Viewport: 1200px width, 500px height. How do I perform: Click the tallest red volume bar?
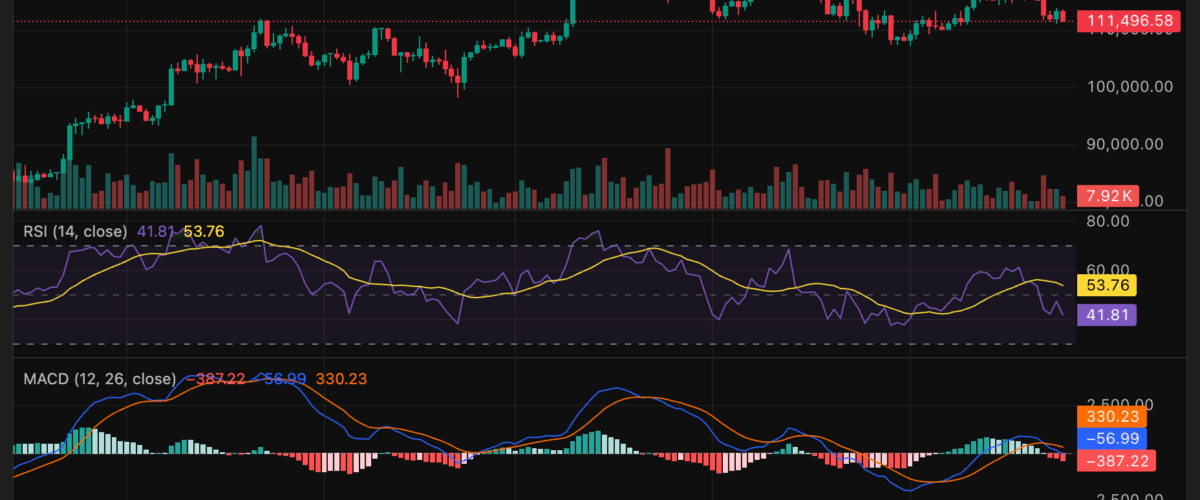coord(667,177)
